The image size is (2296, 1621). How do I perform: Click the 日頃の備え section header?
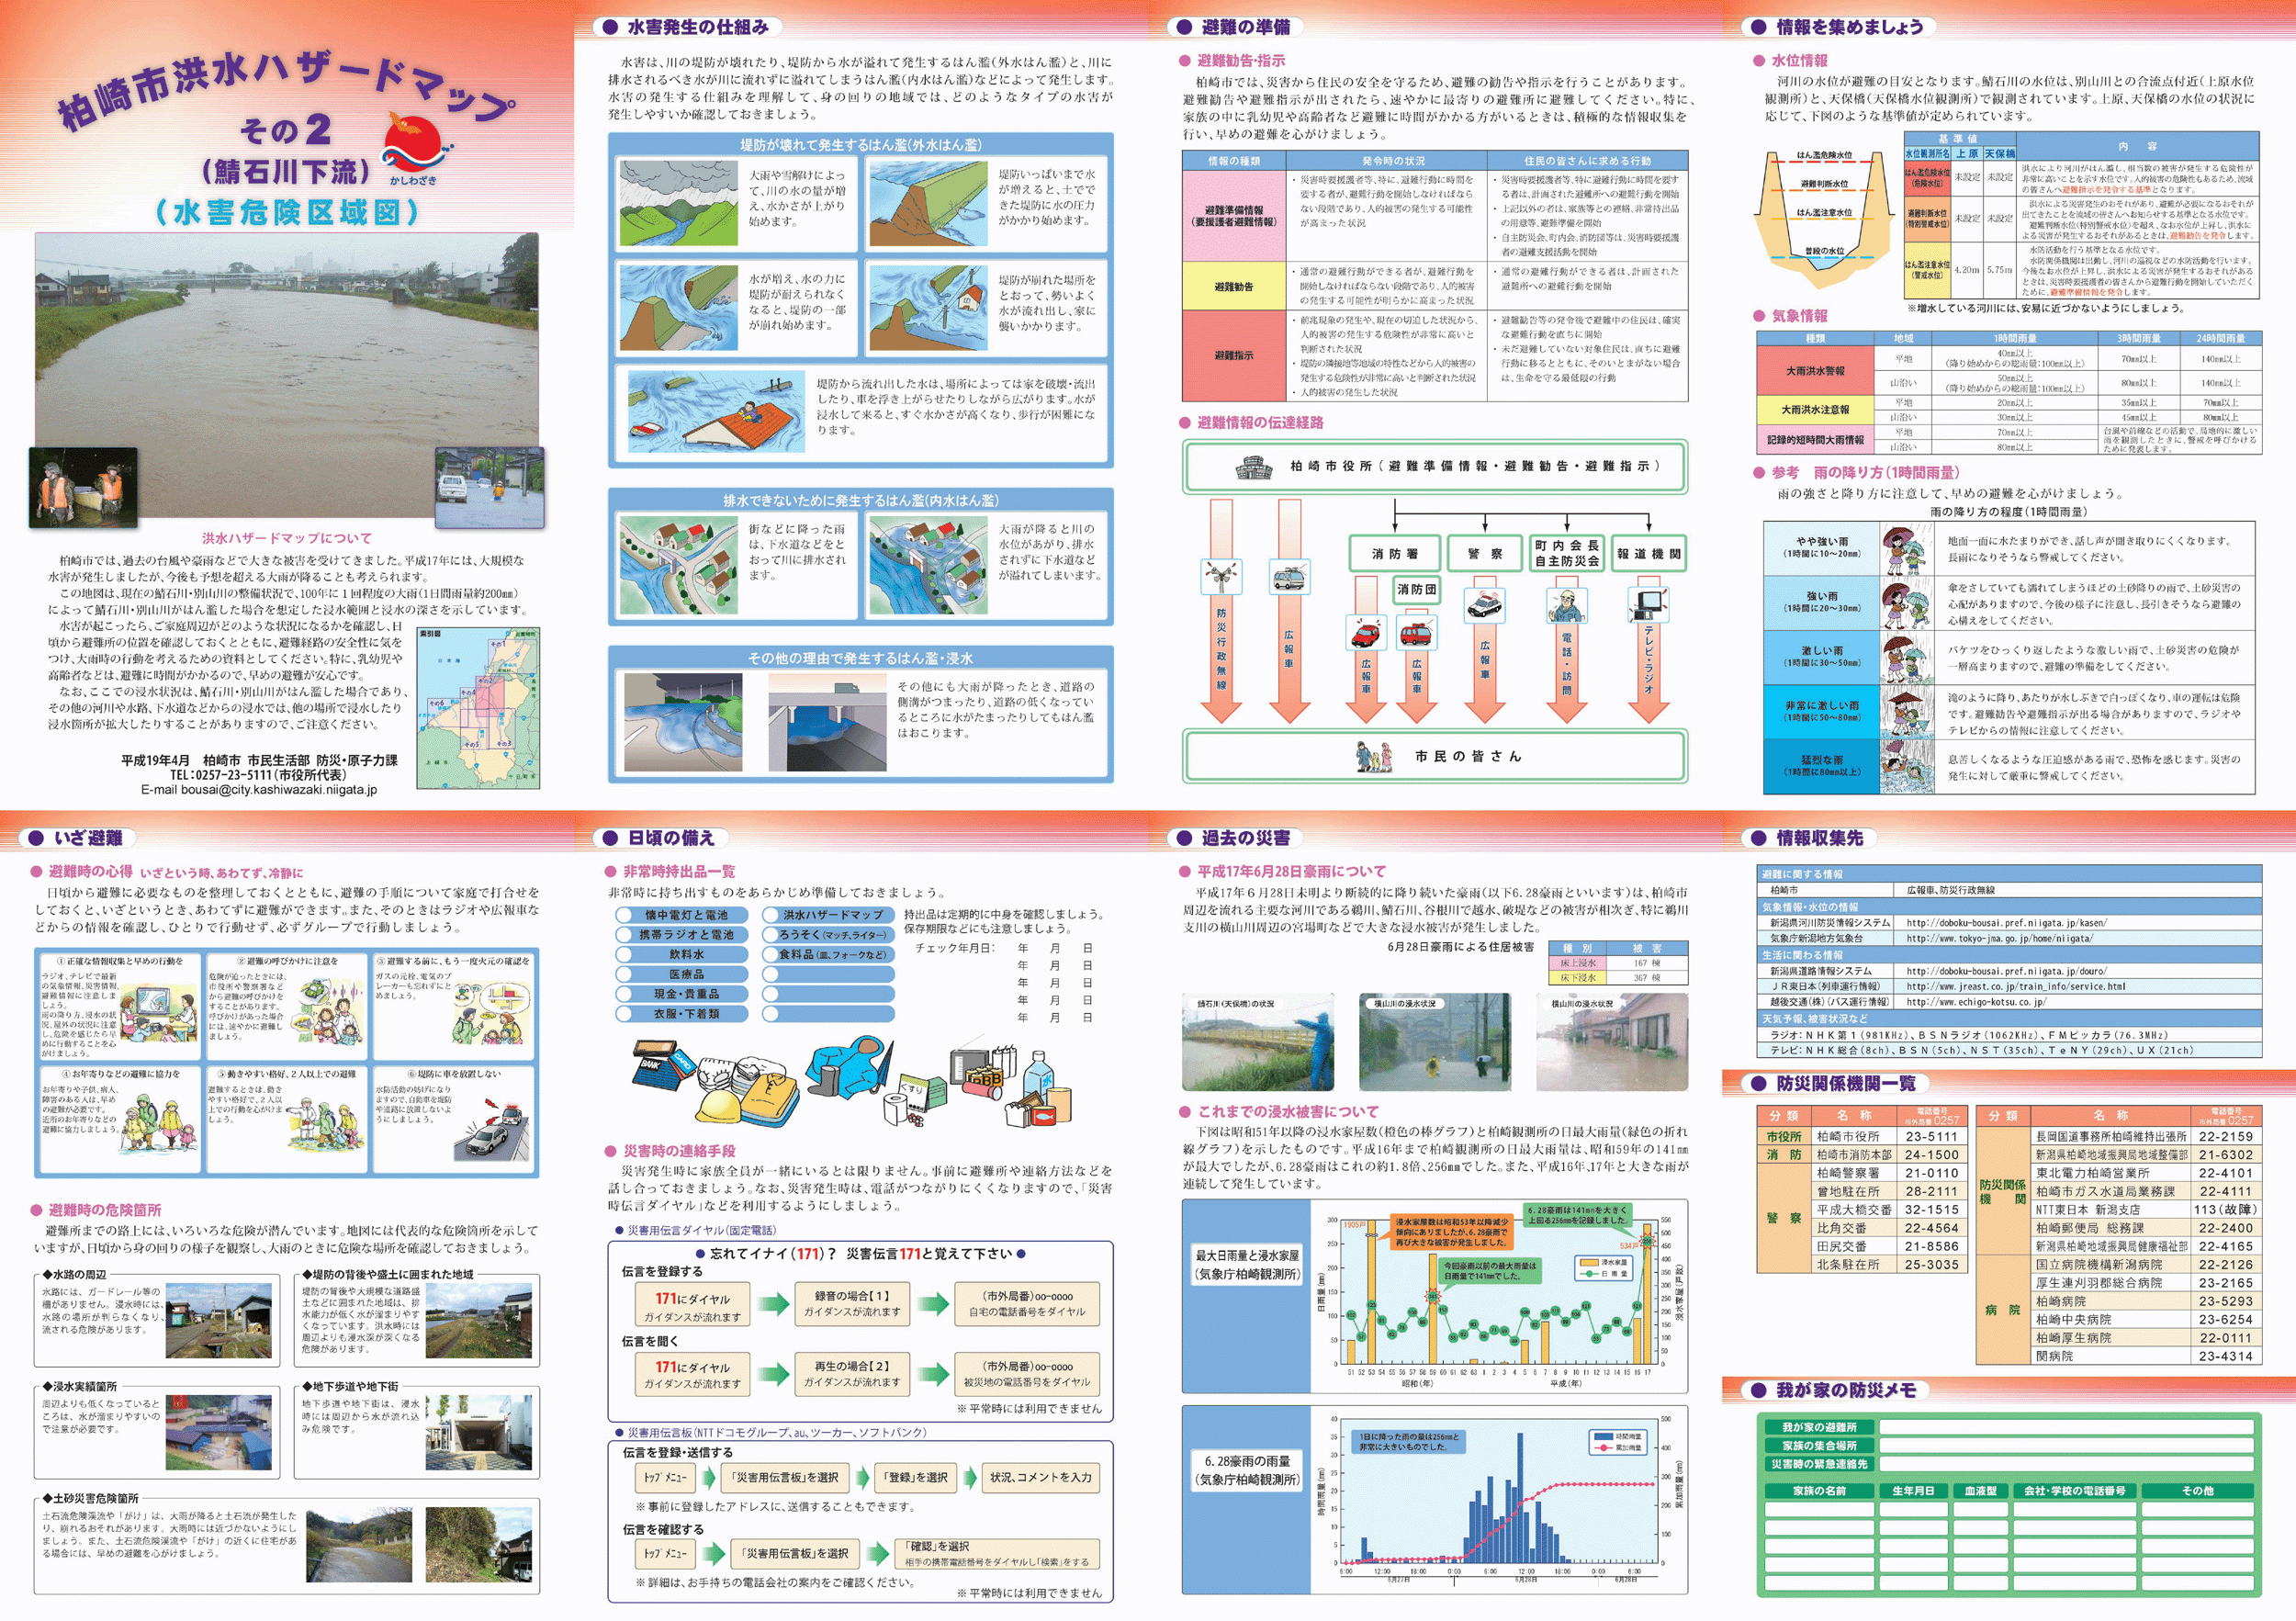click(660, 838)
